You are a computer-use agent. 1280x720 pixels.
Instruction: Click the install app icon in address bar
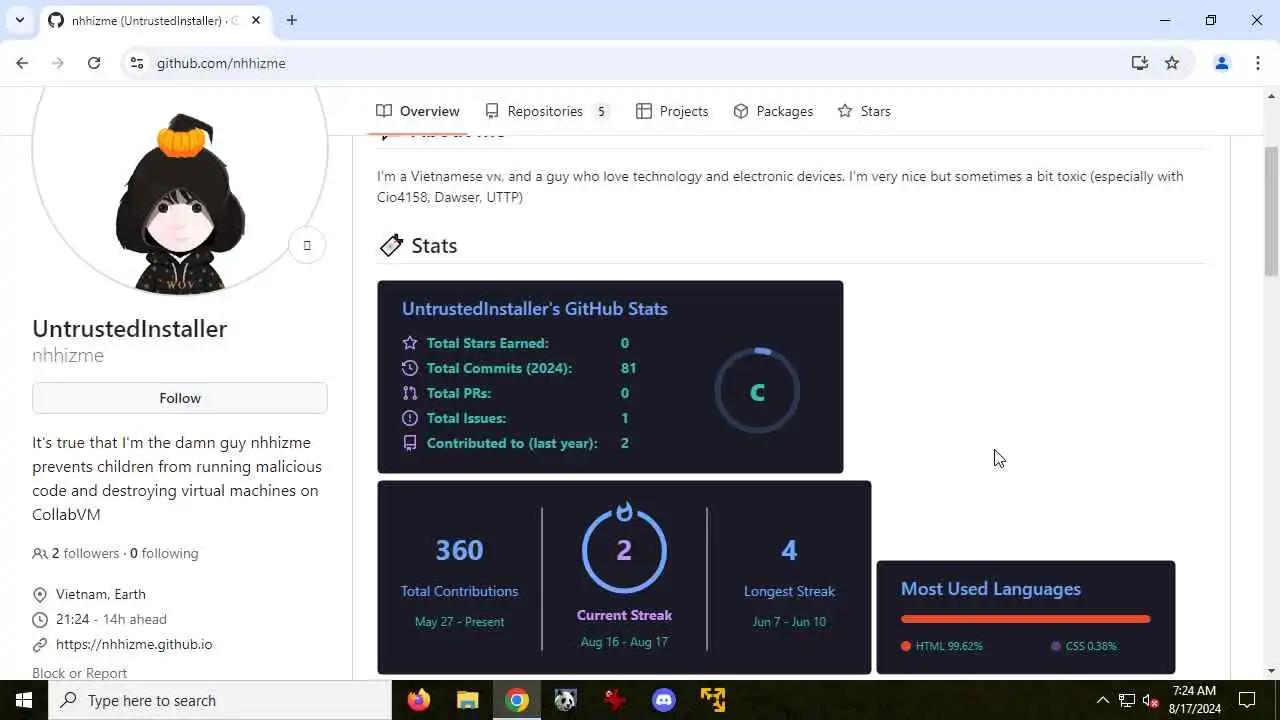pos(1139,63)
